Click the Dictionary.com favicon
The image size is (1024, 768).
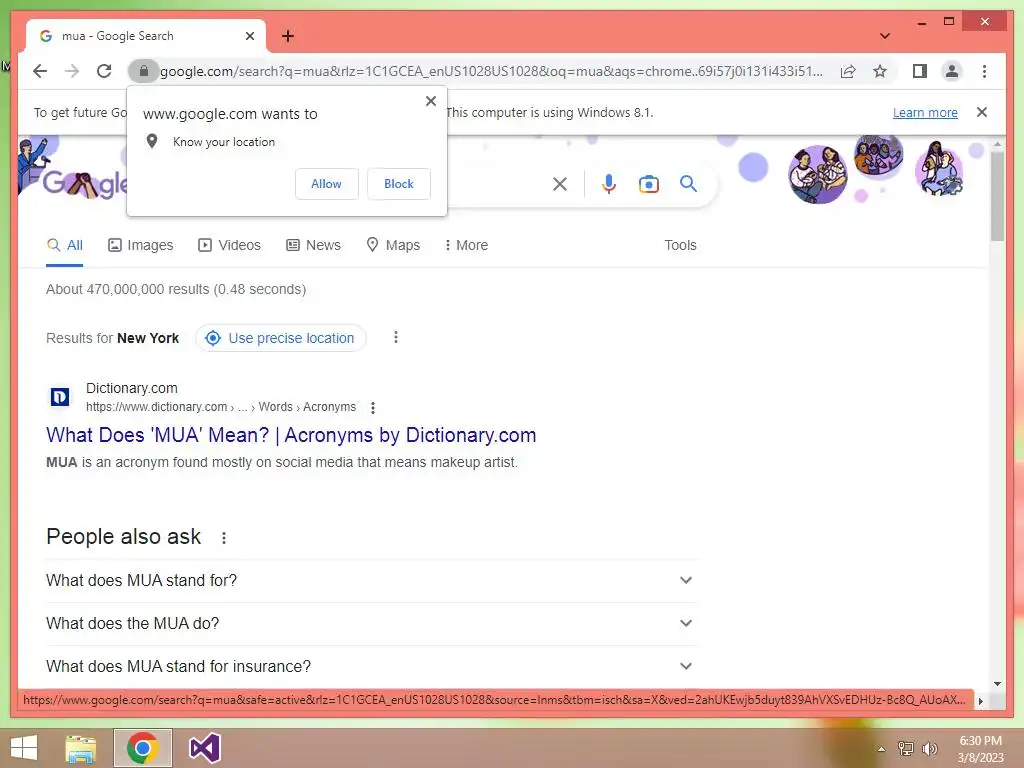(60, 396)
